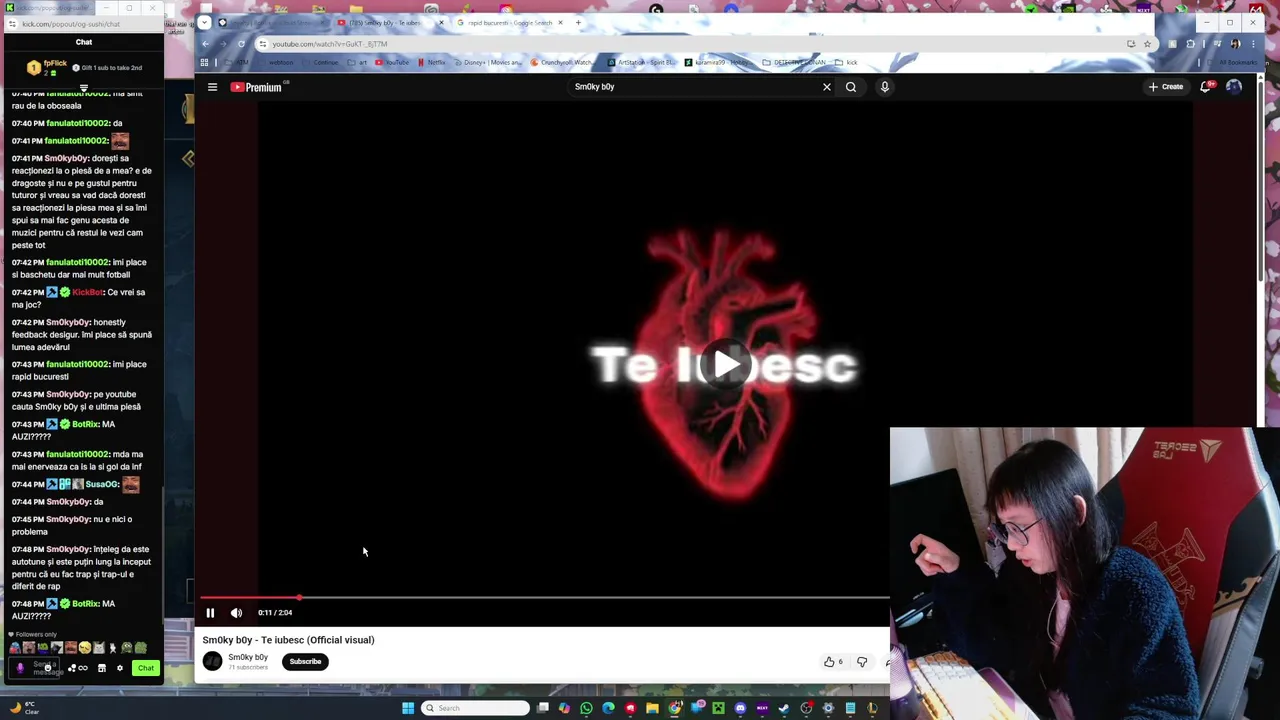Switch to the Sm0ky b0y - Te iubesc tab

click(x=391, y=22)
